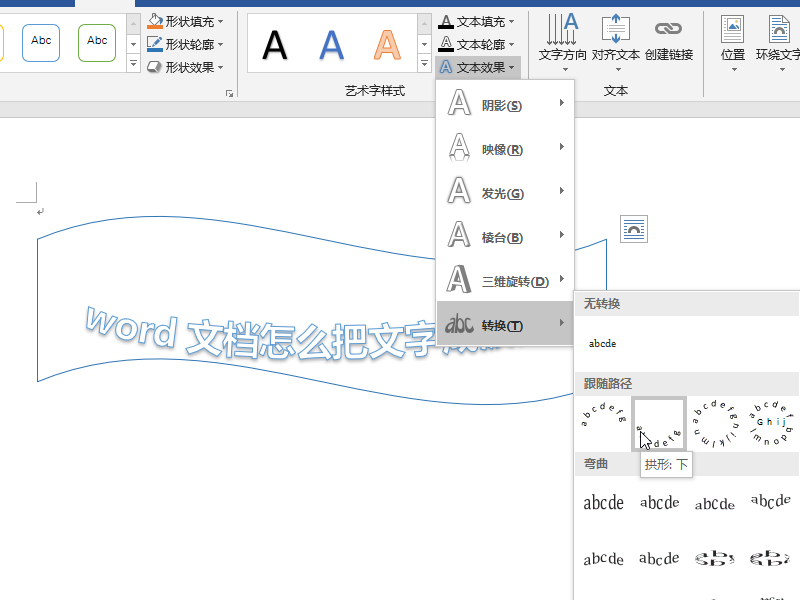Apply the button follow path effect
This screenshot has height=600, width=800.
pos(770,423)
